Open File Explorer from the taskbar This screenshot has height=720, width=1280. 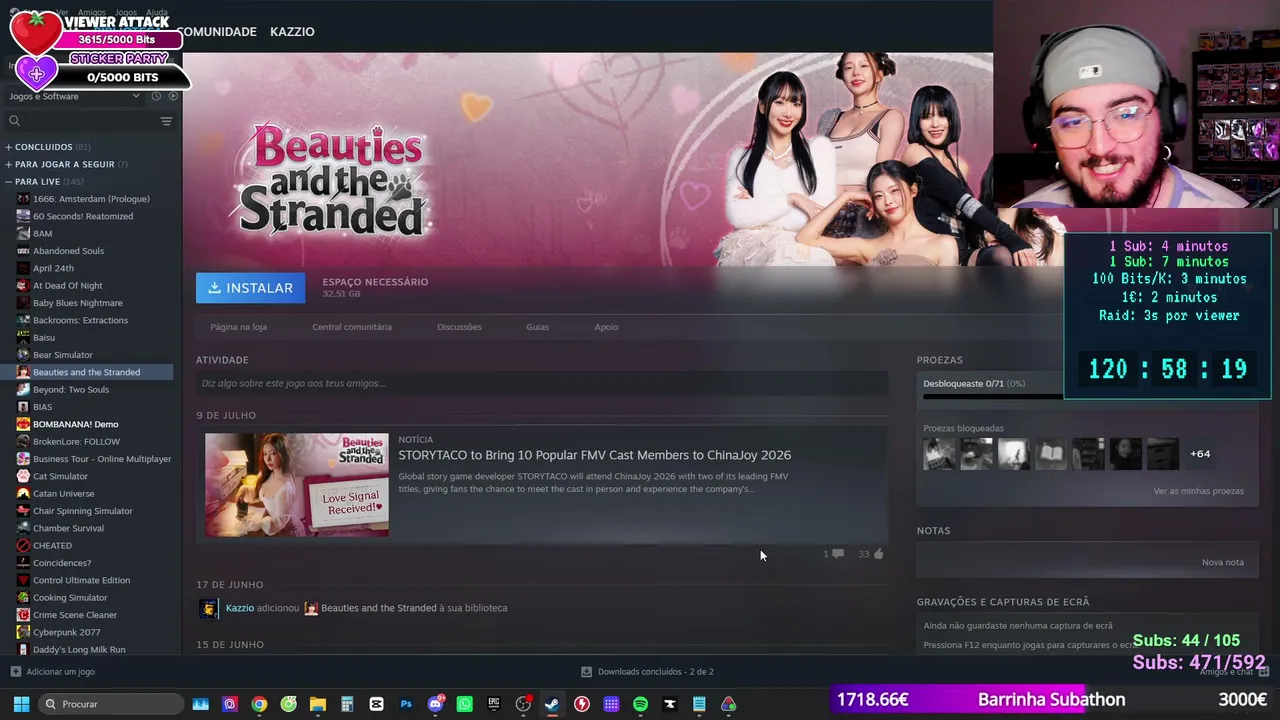318,704
